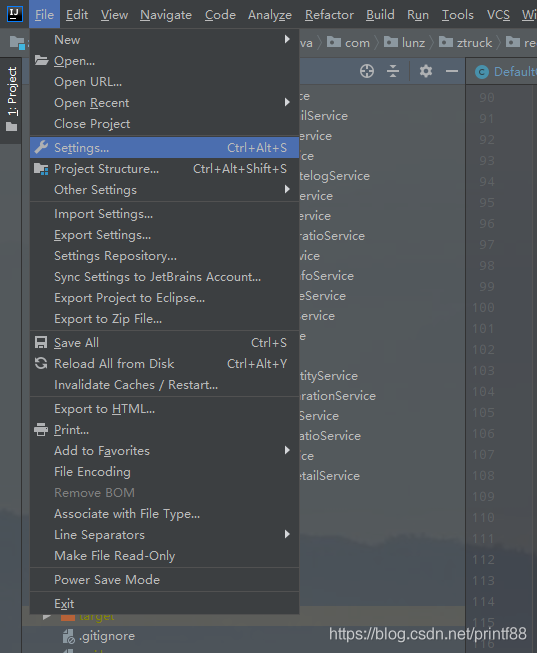Toggle Power Save Mode

tap(165, 580)
